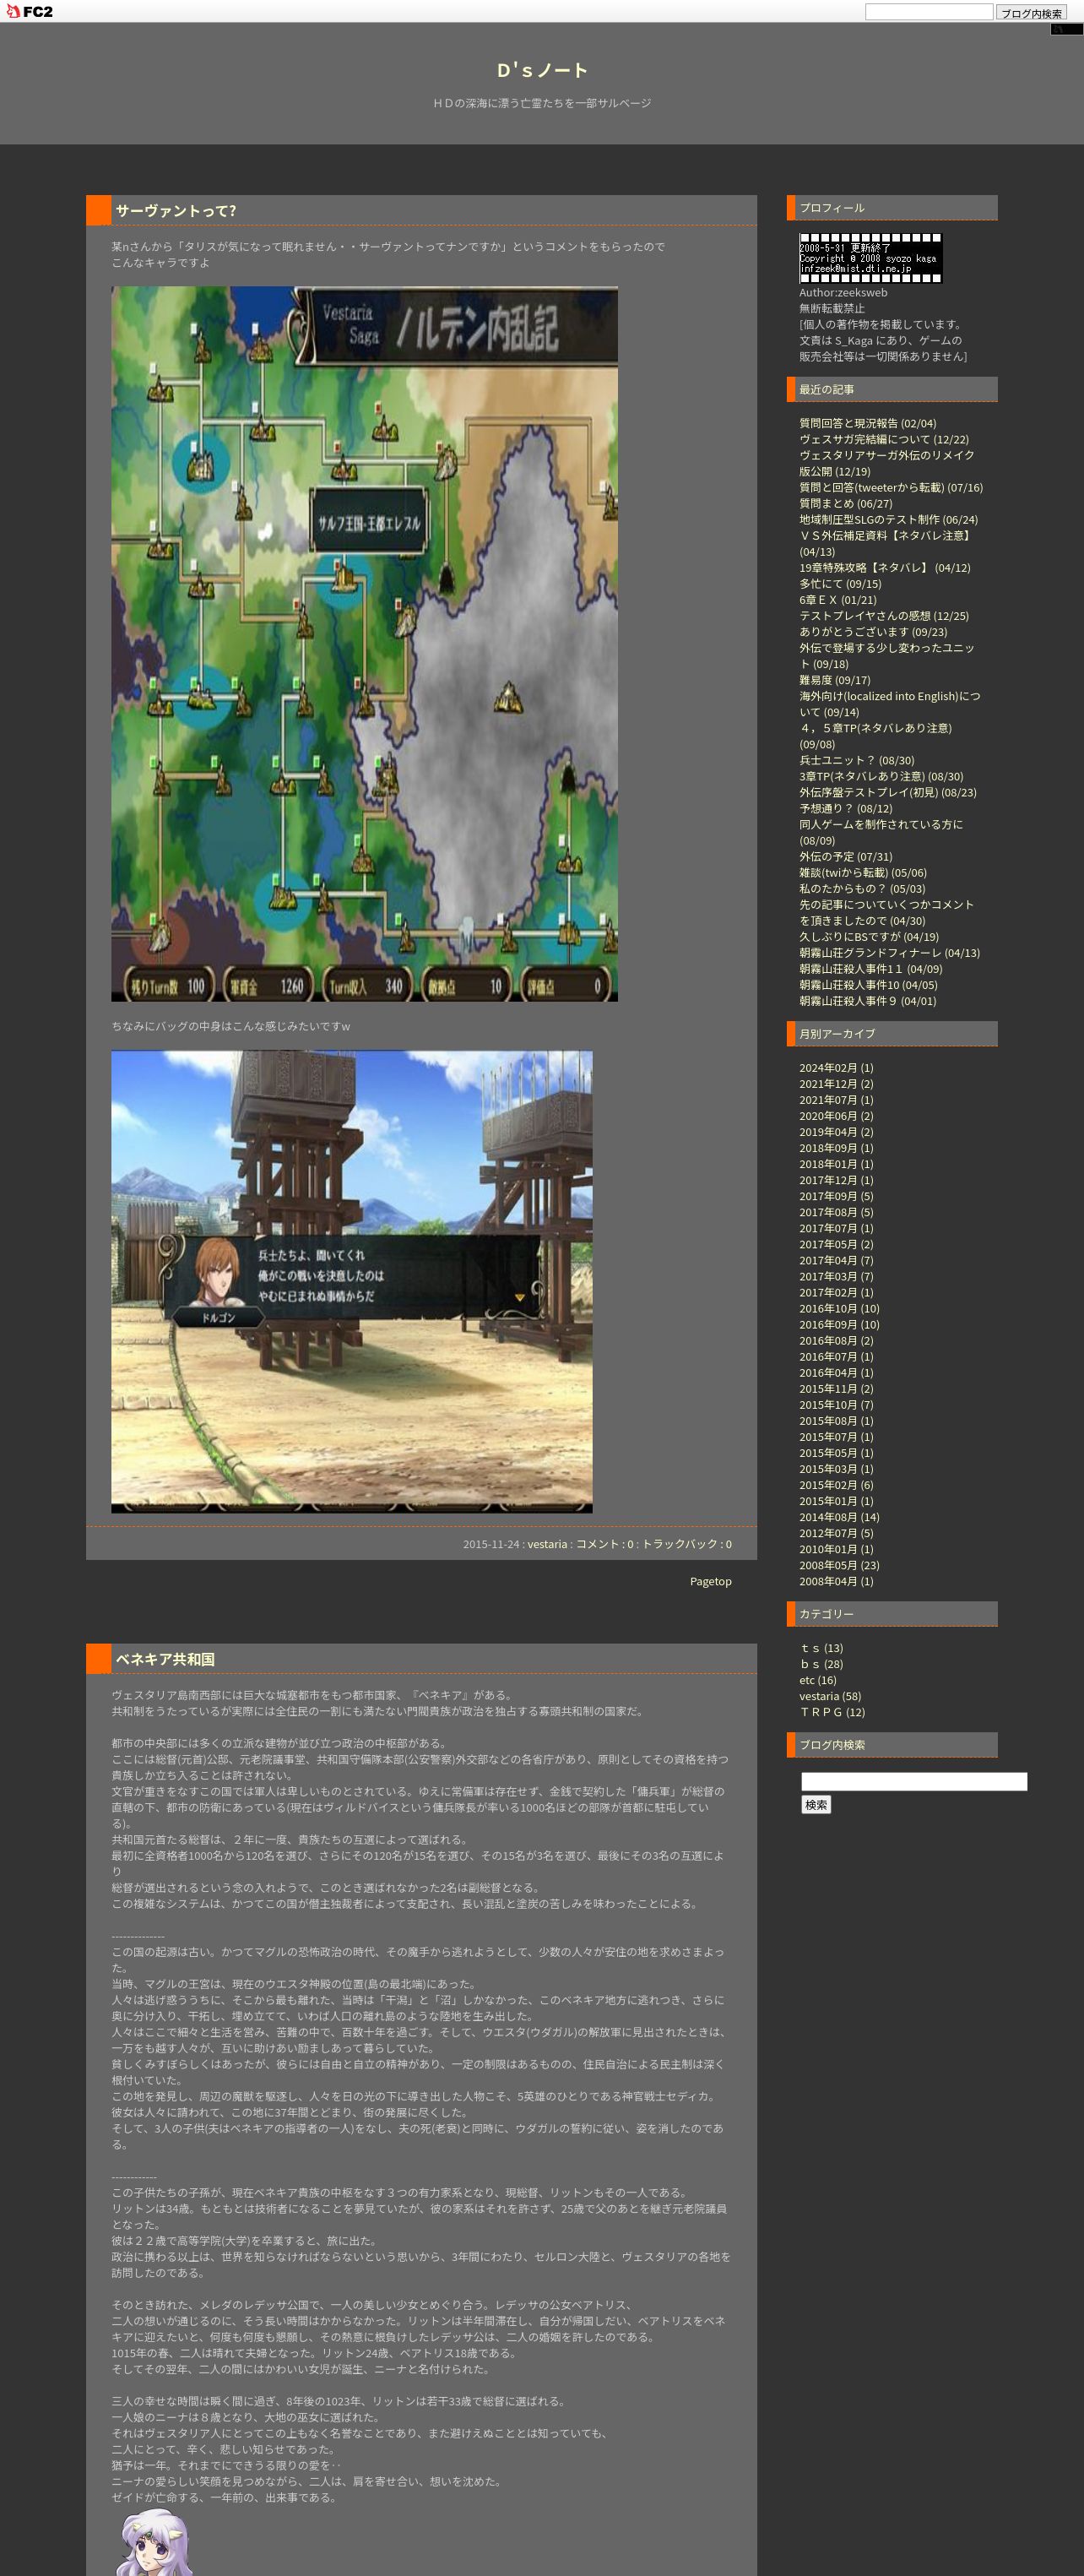Open 雑談(twiから転載) recent article

(x=862, y=872)
